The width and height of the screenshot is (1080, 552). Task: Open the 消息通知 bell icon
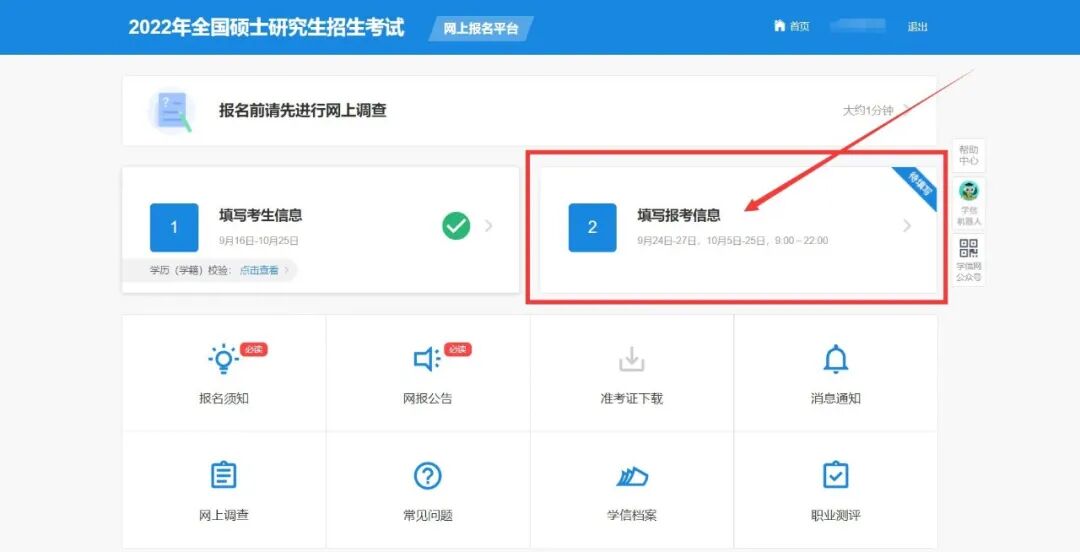[x=835, y=359]
